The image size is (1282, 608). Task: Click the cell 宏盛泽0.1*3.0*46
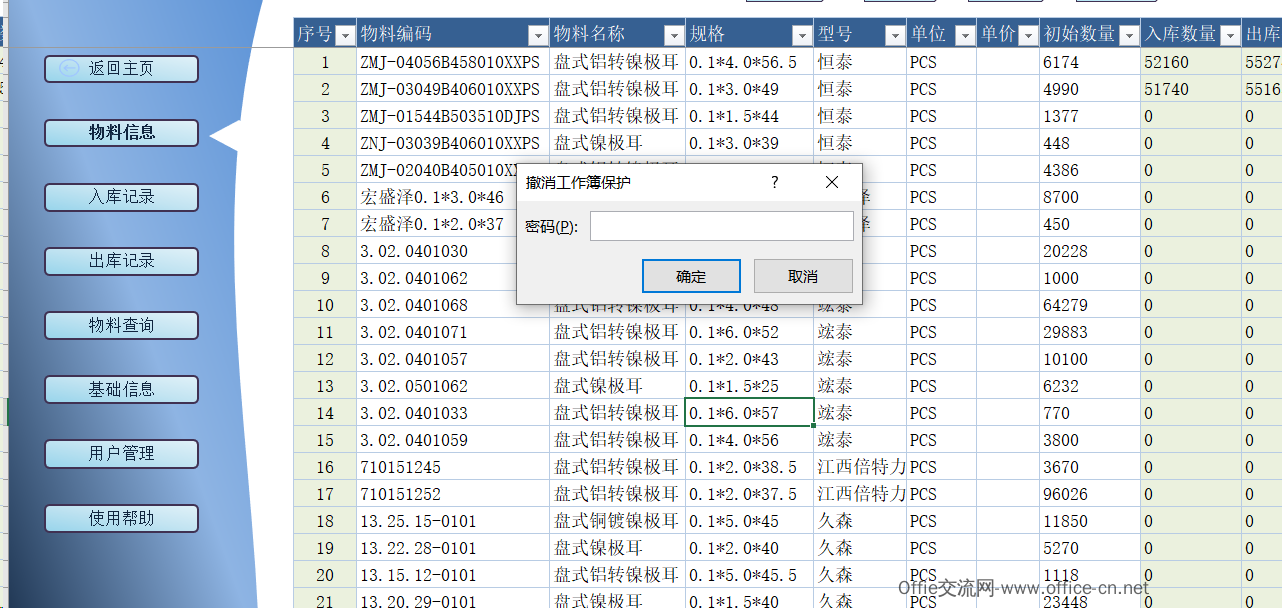[x=436, y=197]
